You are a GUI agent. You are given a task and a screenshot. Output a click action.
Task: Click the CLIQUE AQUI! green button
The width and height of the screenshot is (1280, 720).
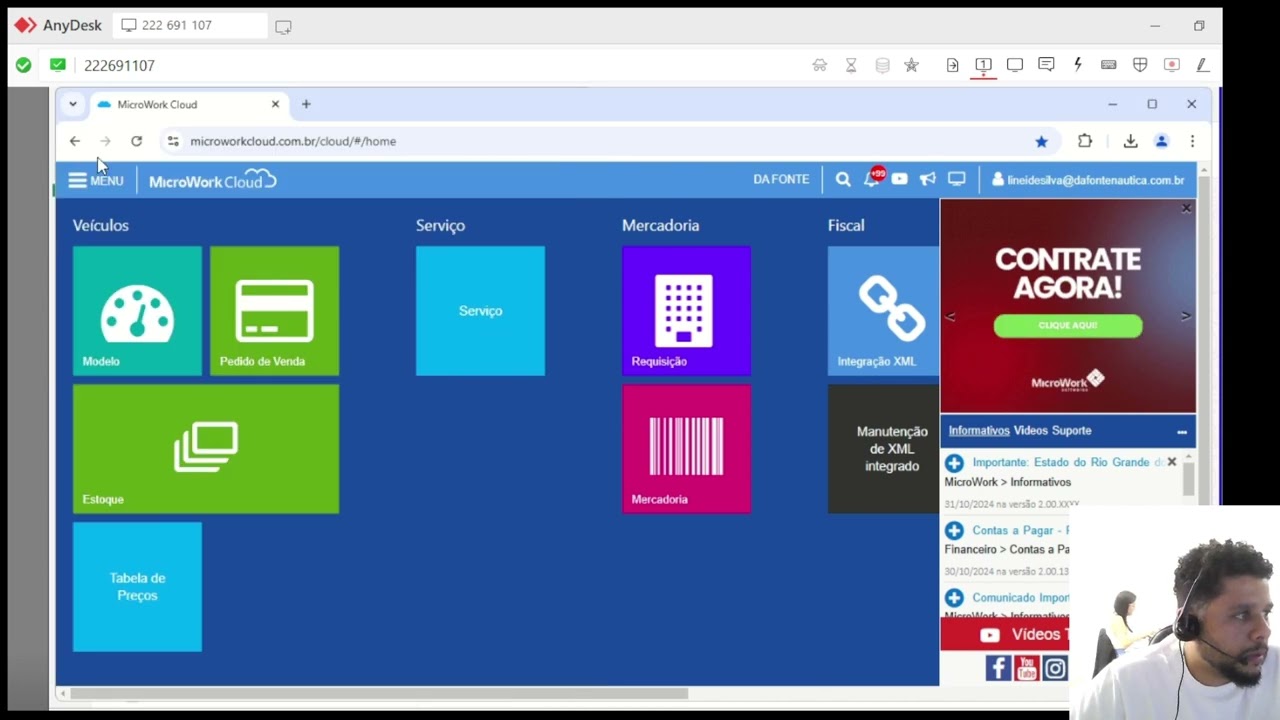pos(1068,325)
